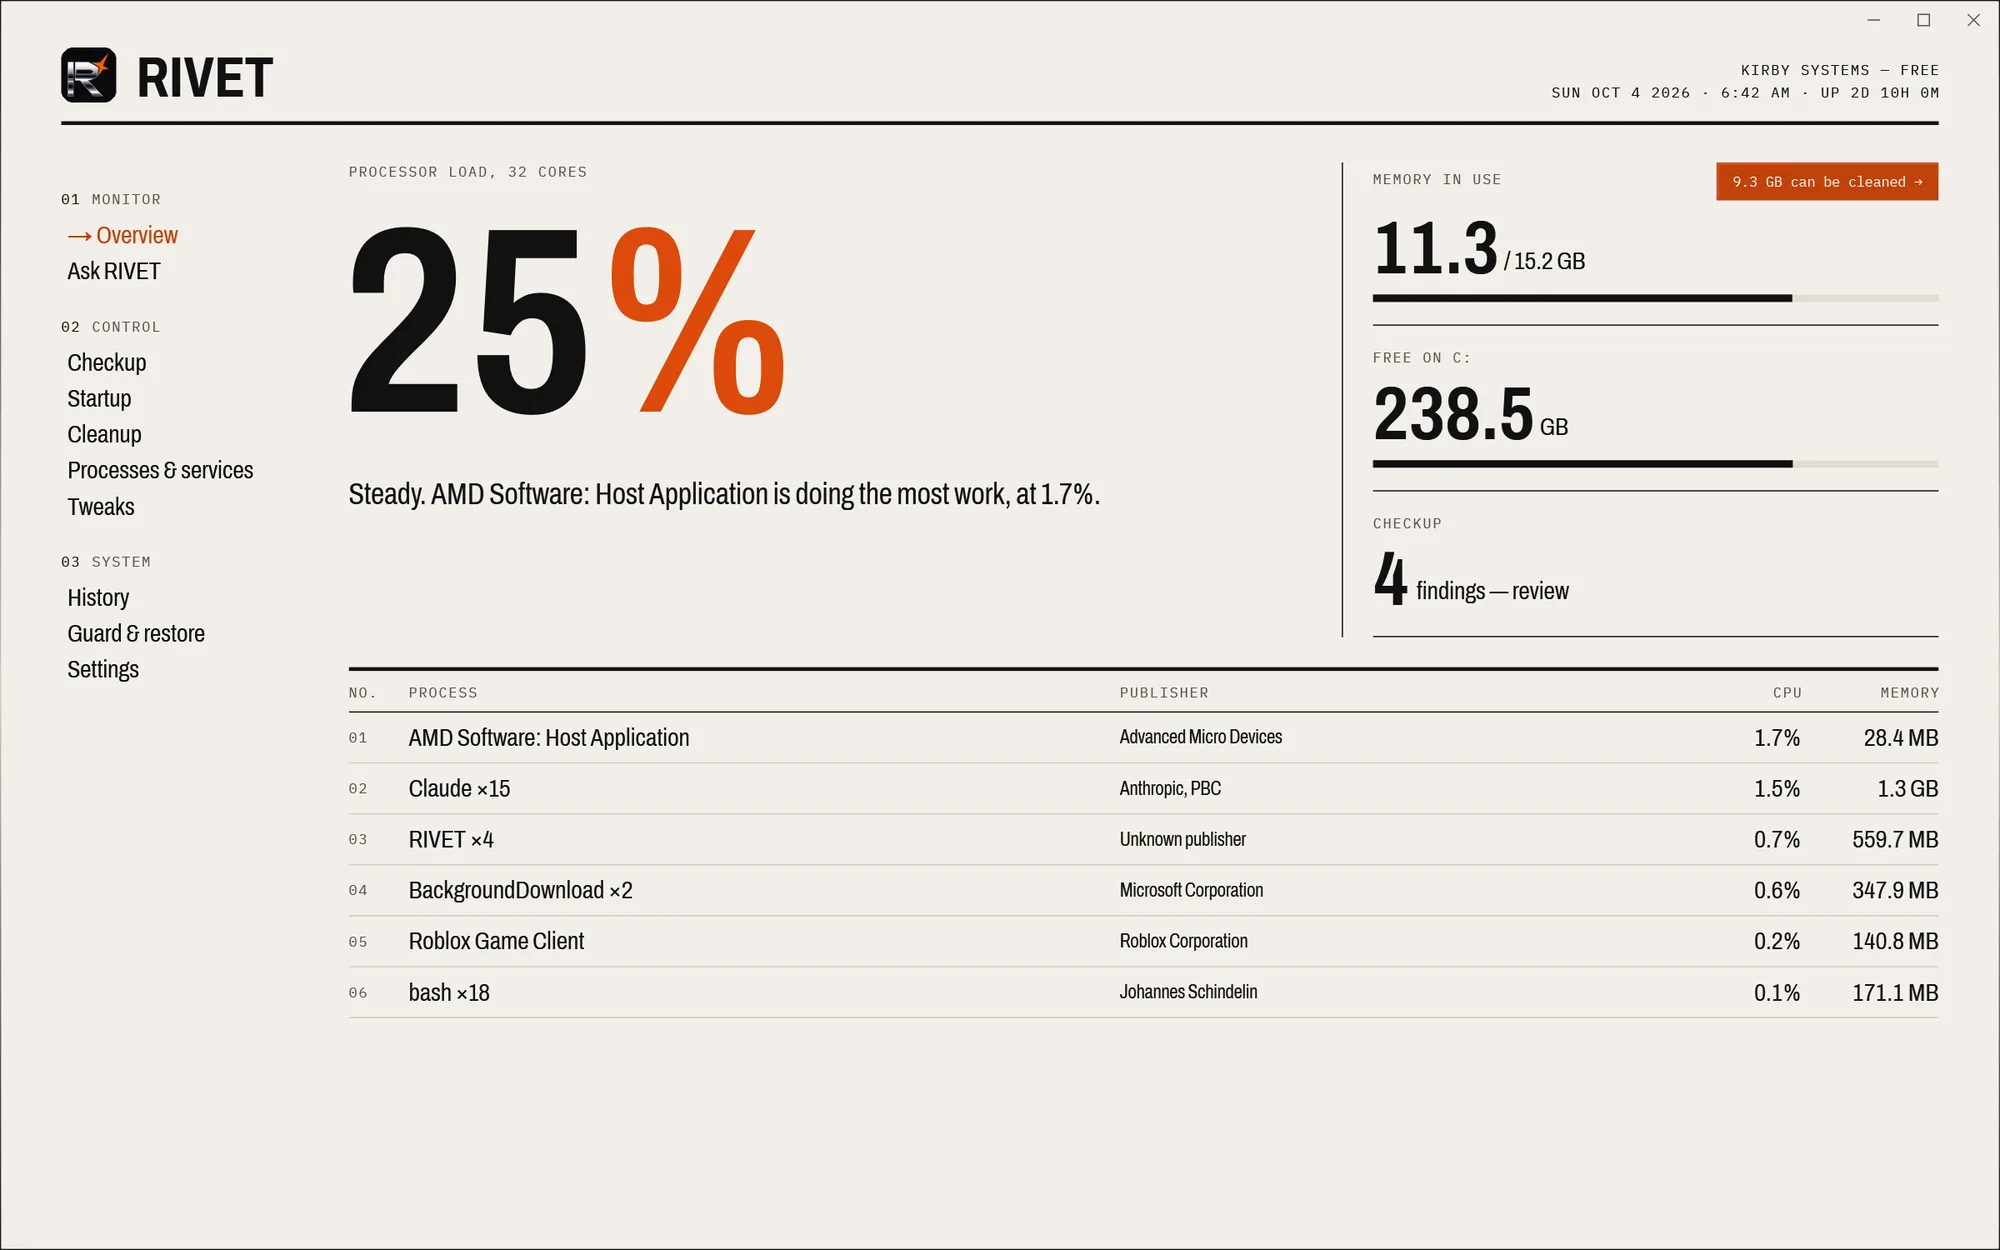
Task: Click the PROCESS column header
Action: [x=443, y=693]
